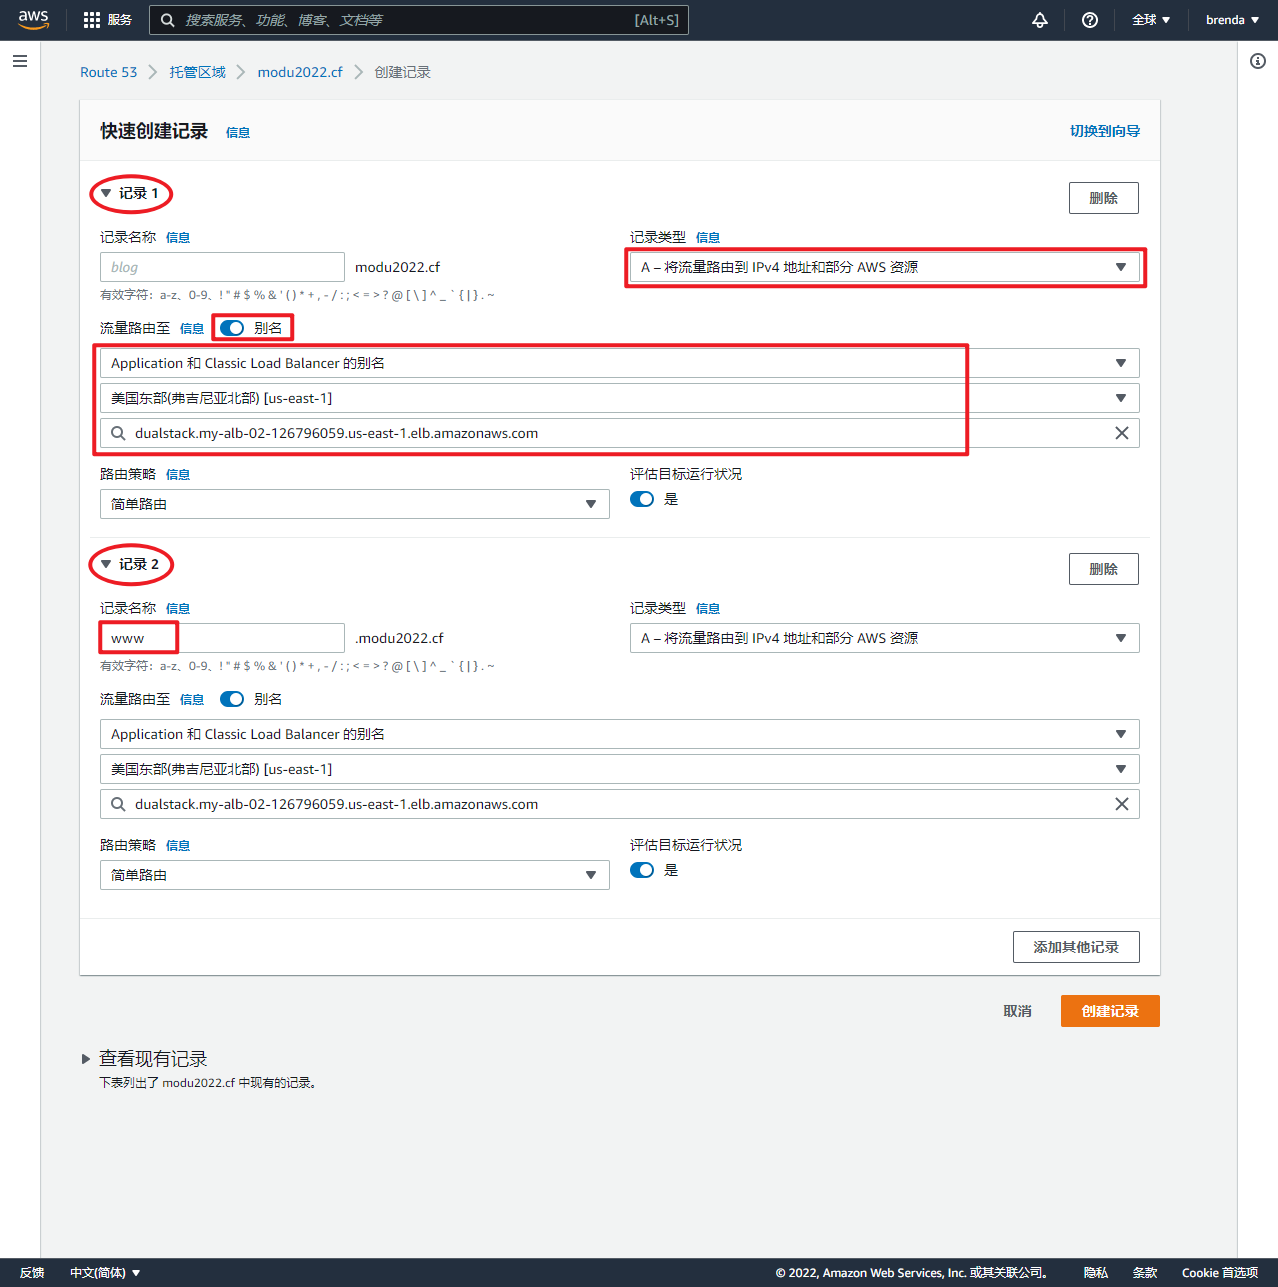Open the hamburger side navigation menu
1278x1287 pixels.
(20, 61)
